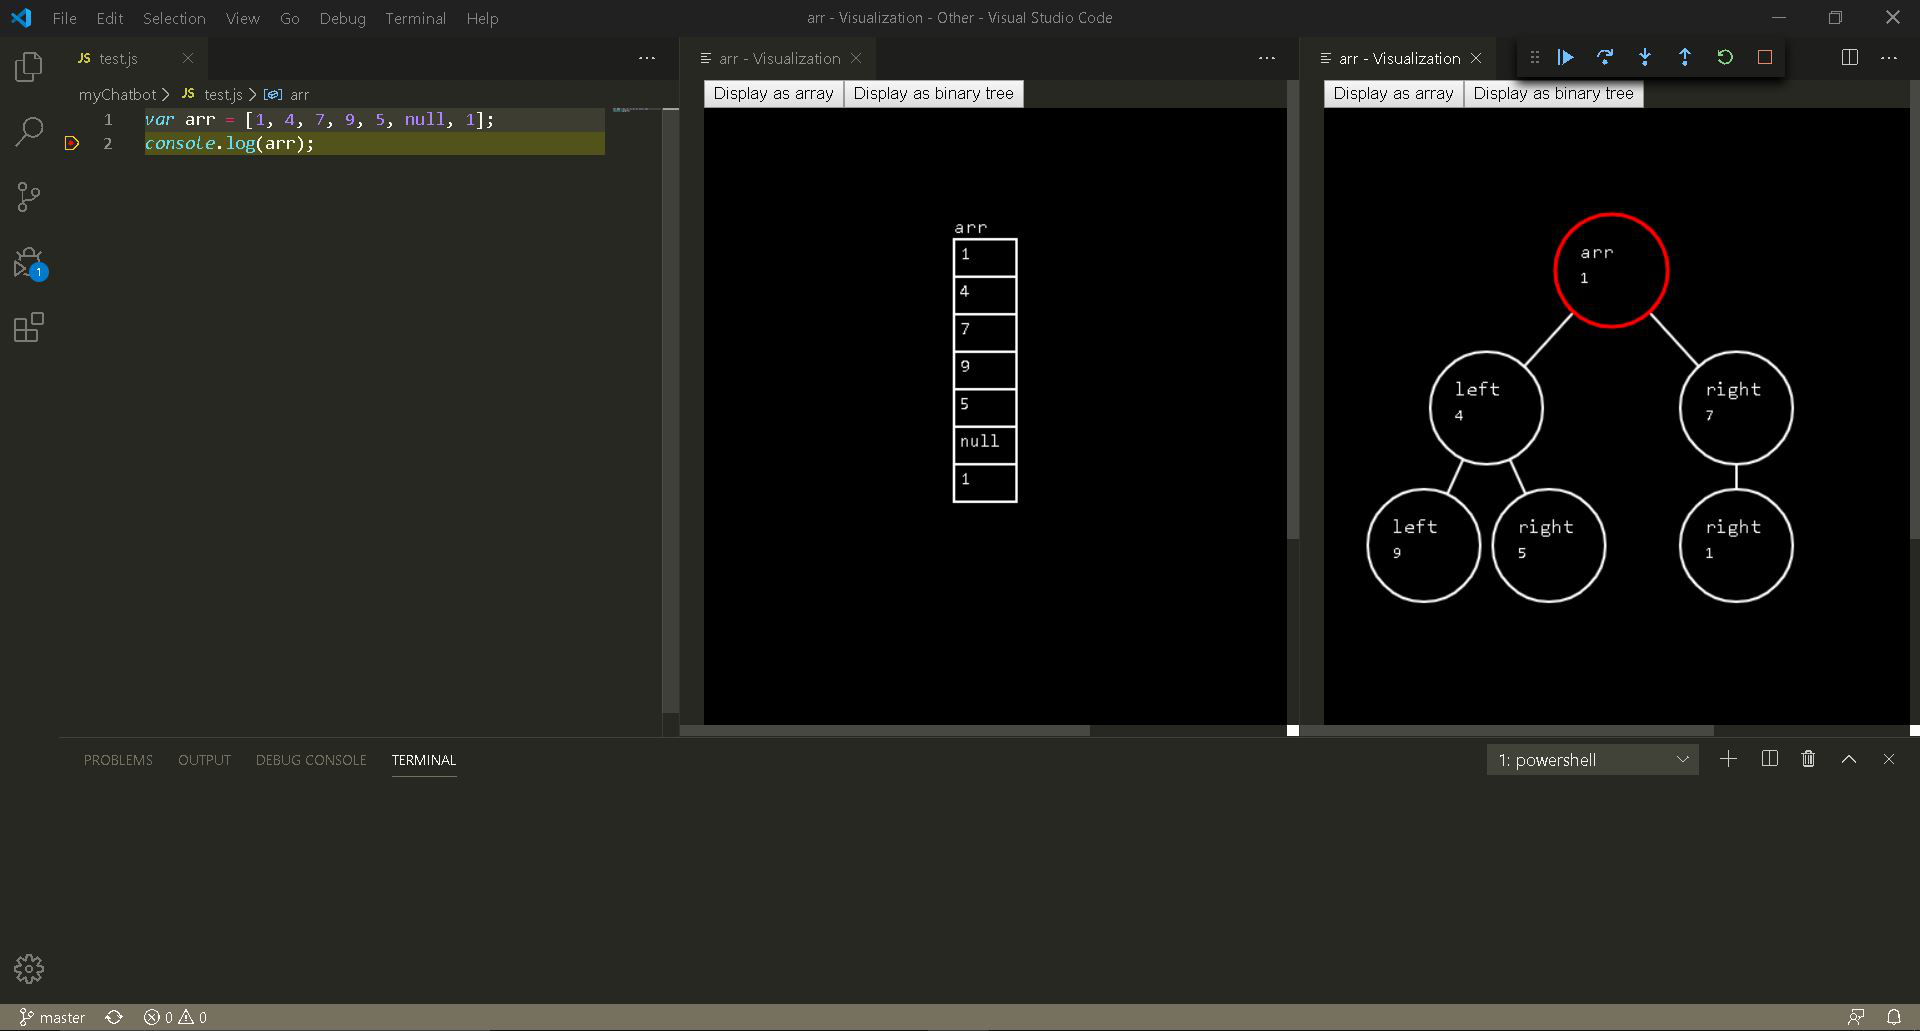1920x1031 pixels.
Task: Switch to the OUTPUT panel tab
Action: click(x=204, y=760)
